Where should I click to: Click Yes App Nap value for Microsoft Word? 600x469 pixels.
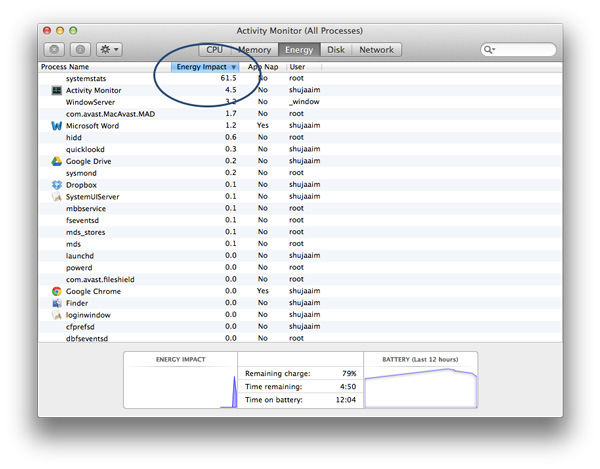click(262, 125)
